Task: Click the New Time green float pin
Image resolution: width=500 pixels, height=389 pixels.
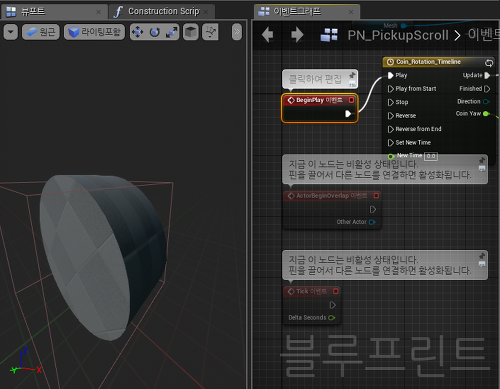Action: tap(391, 156)
